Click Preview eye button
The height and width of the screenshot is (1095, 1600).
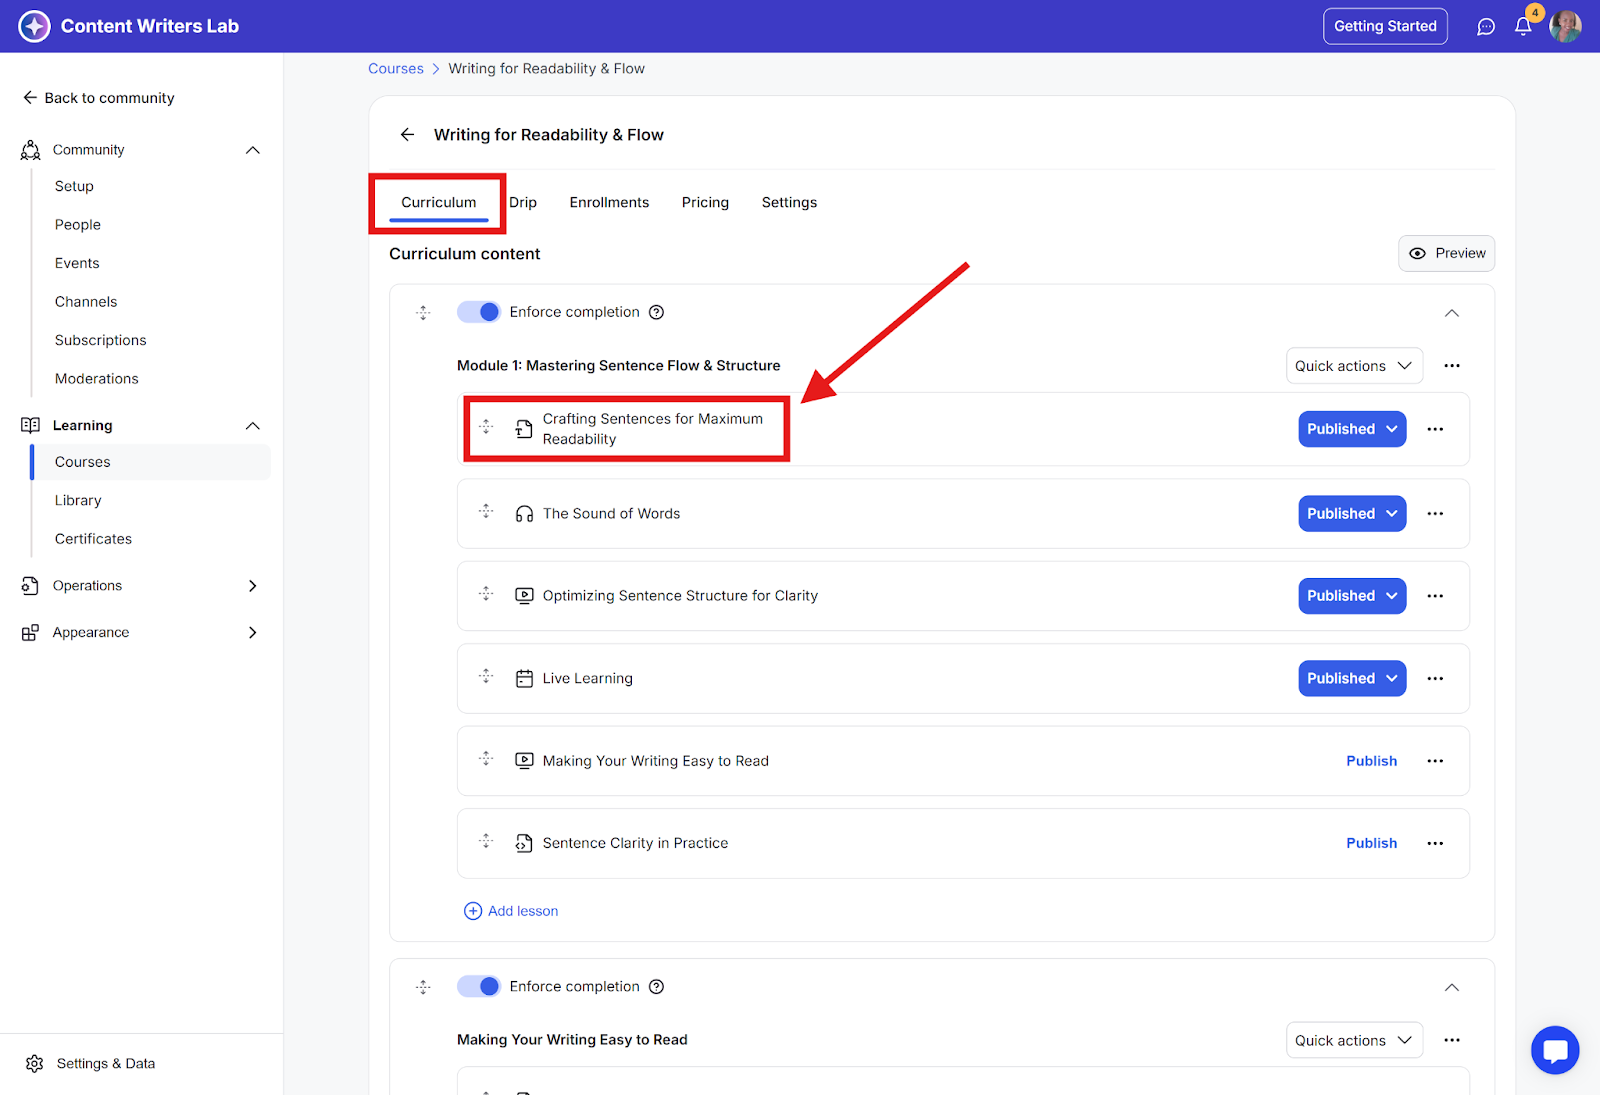click(1446, 254)
